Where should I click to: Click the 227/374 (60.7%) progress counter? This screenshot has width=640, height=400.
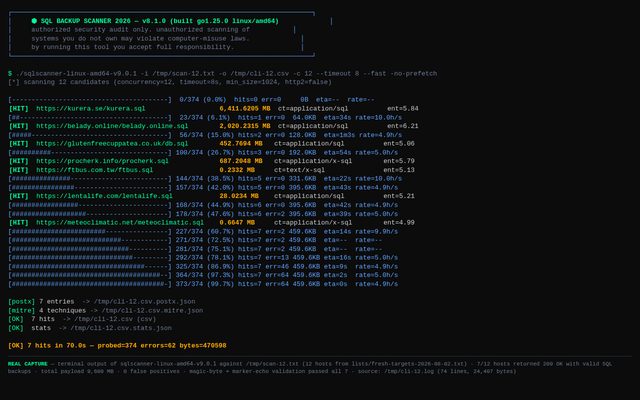click(205, 232)
